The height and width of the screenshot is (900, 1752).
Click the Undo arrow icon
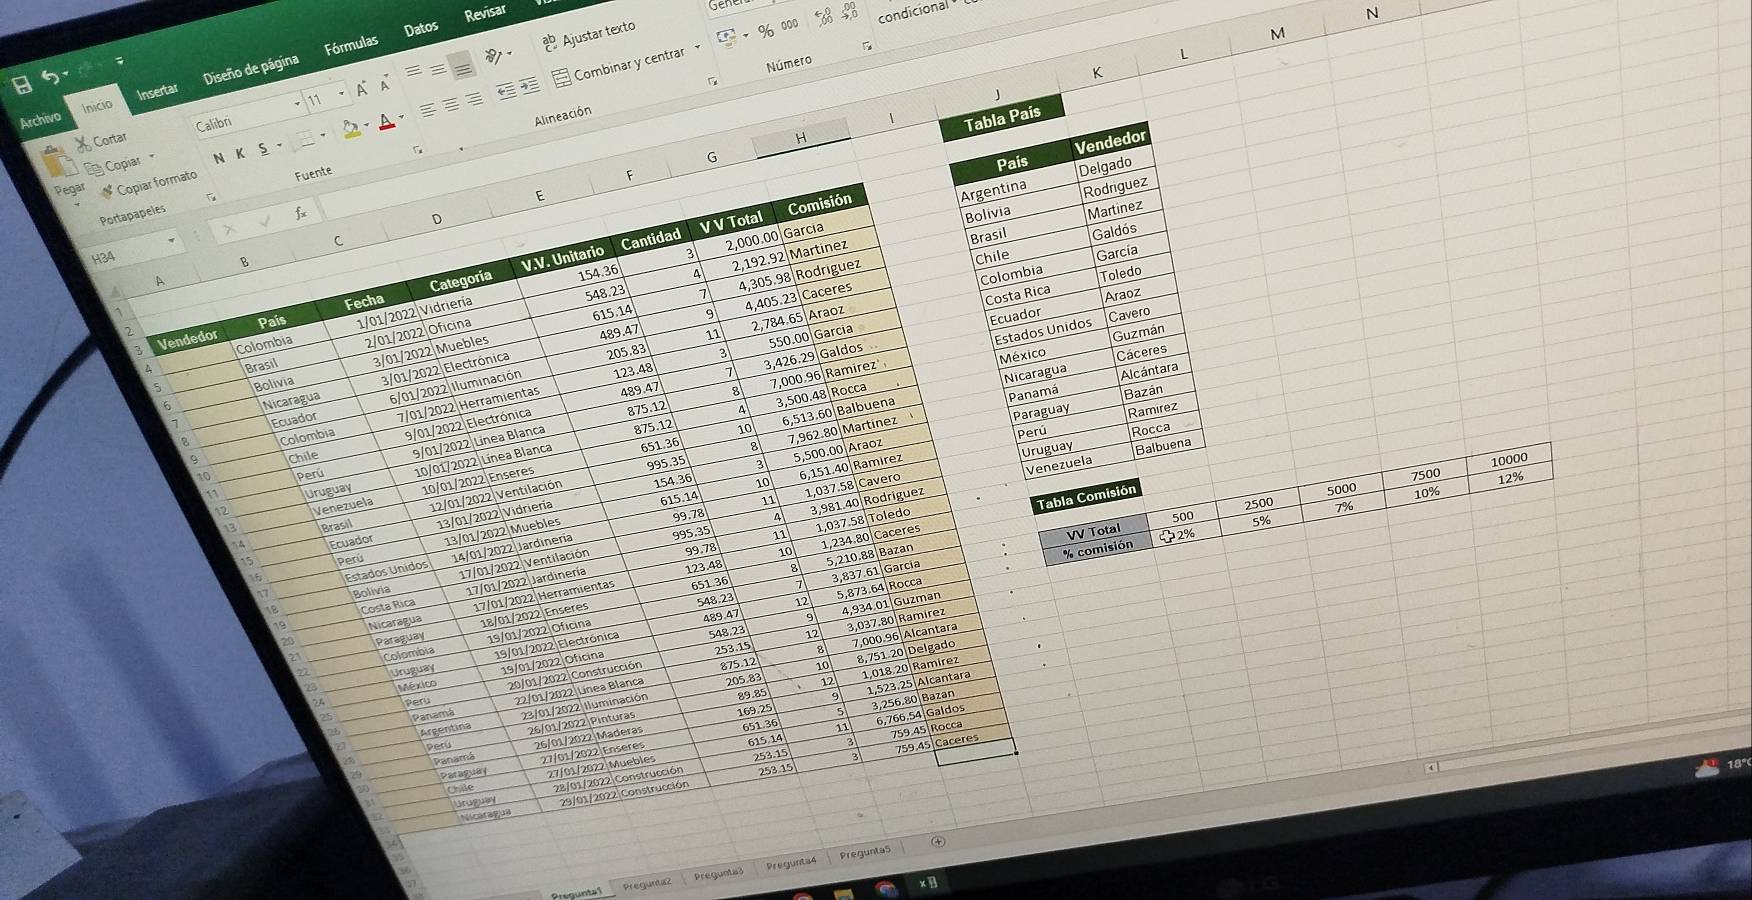tap(52, 77)
